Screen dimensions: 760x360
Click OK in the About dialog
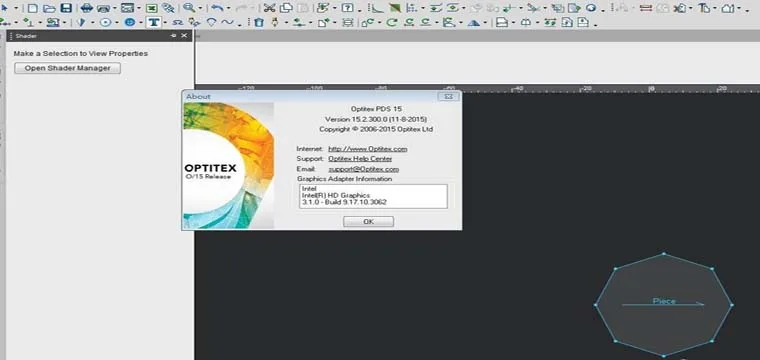368,221
